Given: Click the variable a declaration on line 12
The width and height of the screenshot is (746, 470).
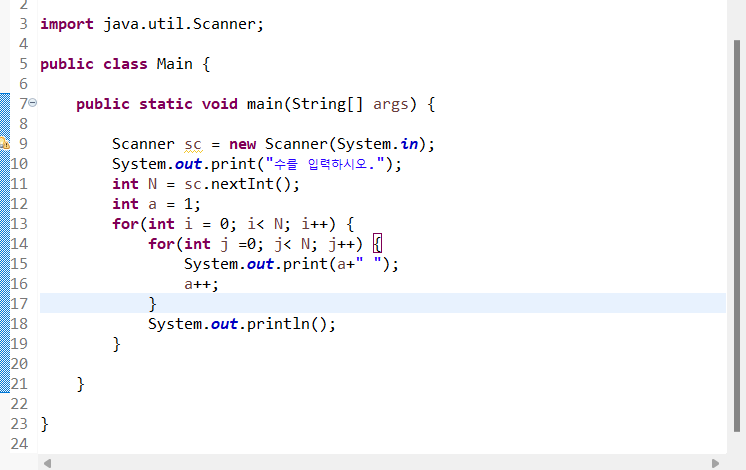Looking at the screenshot, I should click(x=152, y=204).
